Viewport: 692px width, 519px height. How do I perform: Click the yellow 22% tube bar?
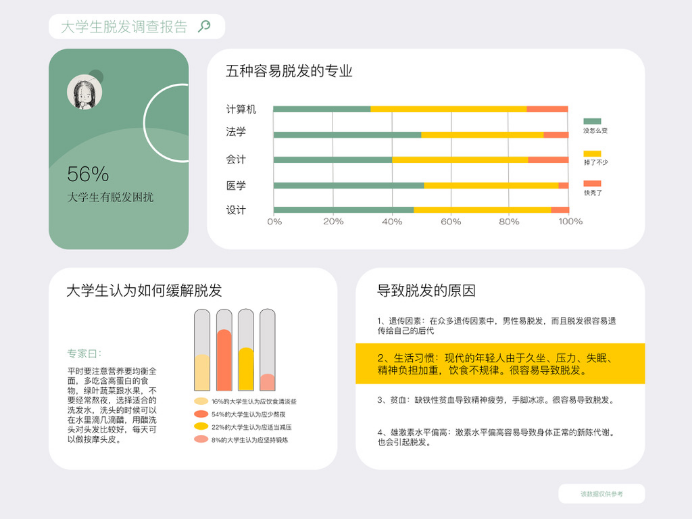coord(246,369)
